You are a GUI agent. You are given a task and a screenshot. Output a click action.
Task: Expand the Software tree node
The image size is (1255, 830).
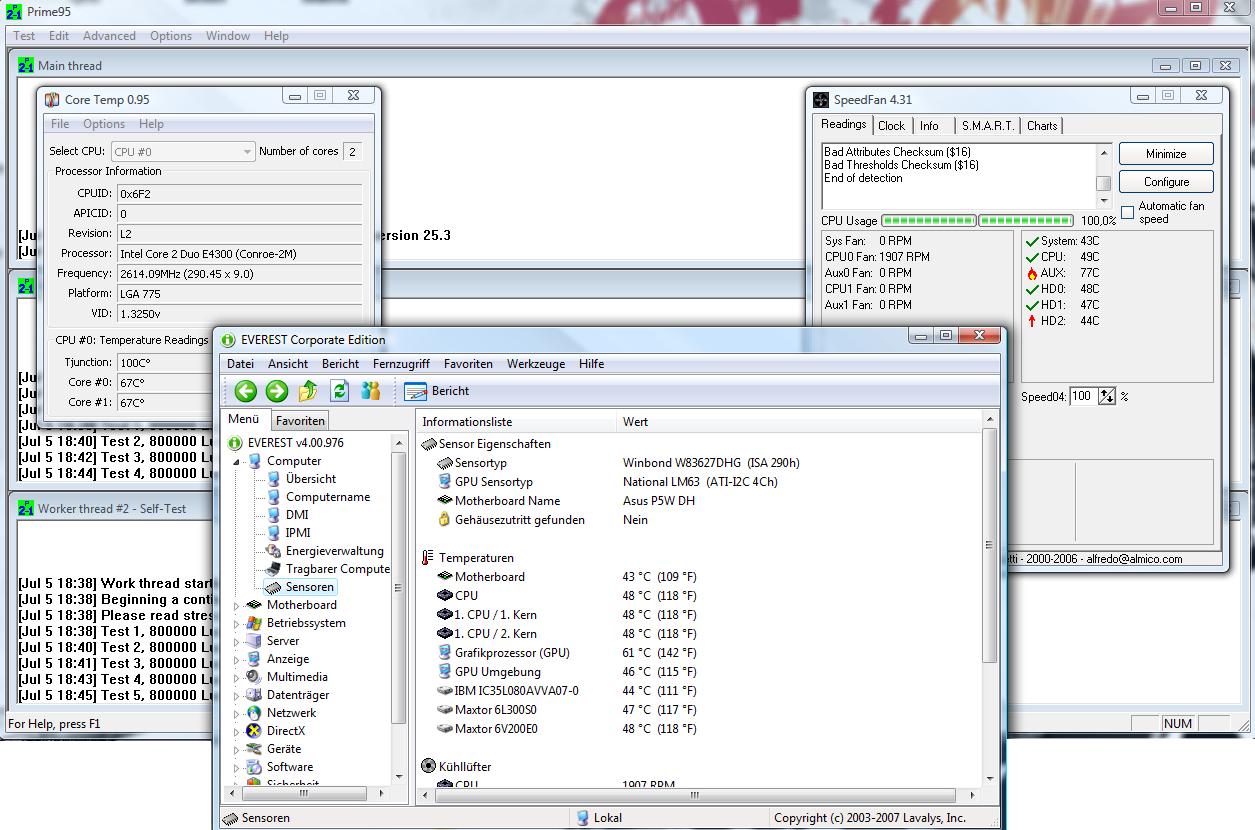pyautogui.click(x=238, y=768)
